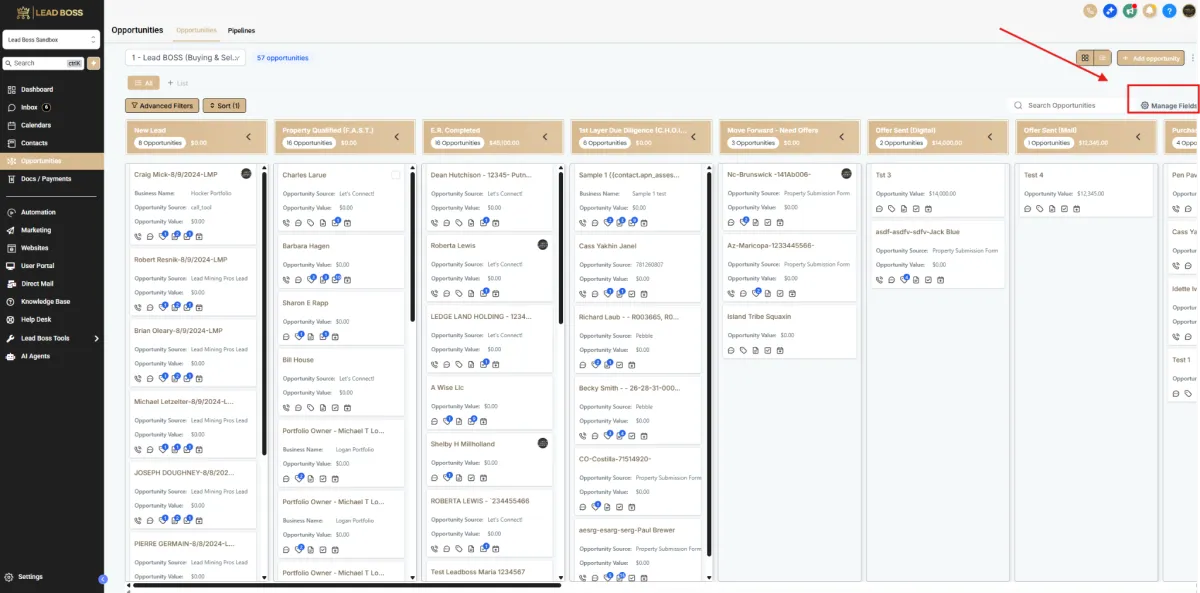This screenshot has width=1200, height=593.
Task: Click tag icon on Charles Larue card
Action: coord(310,222)
